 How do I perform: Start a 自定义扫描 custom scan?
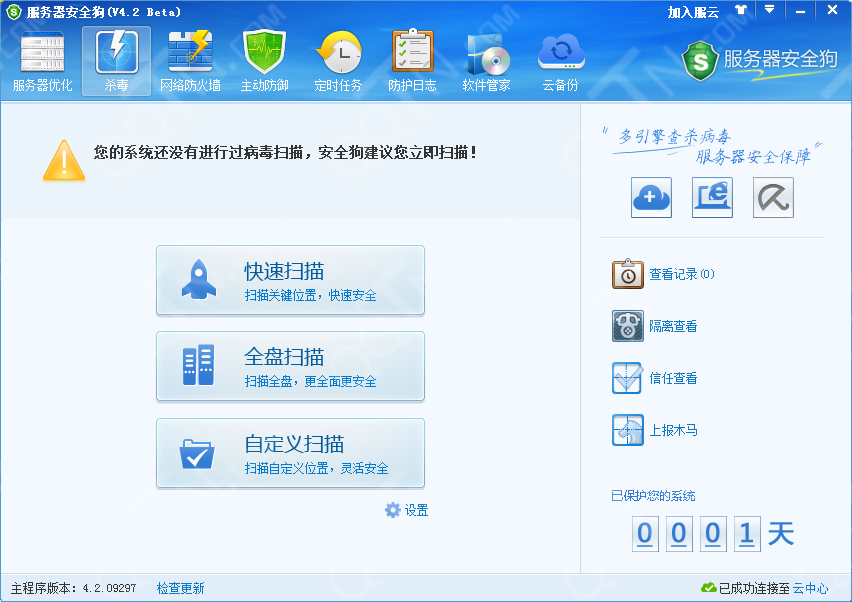coord(290,453)
